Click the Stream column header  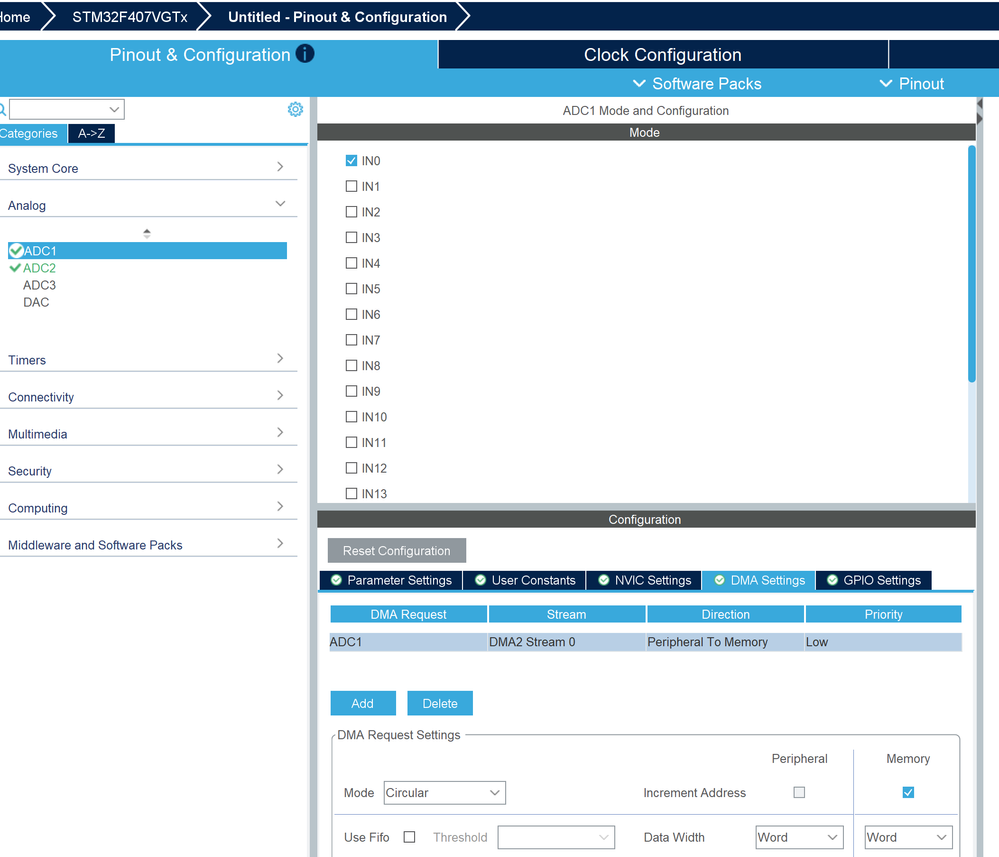567,614
